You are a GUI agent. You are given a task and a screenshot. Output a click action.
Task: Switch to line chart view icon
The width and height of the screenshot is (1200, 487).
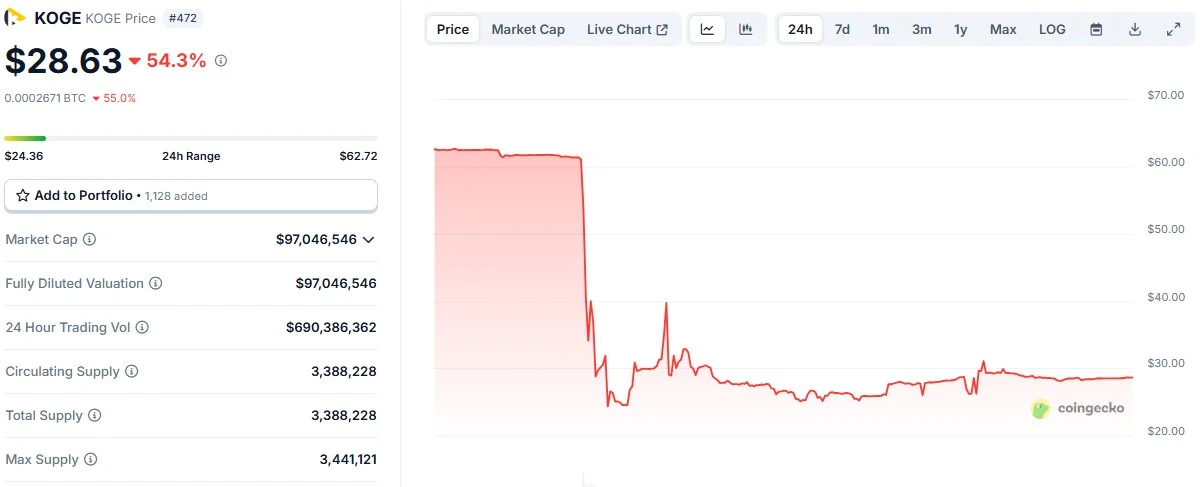(x=708, y=29)
